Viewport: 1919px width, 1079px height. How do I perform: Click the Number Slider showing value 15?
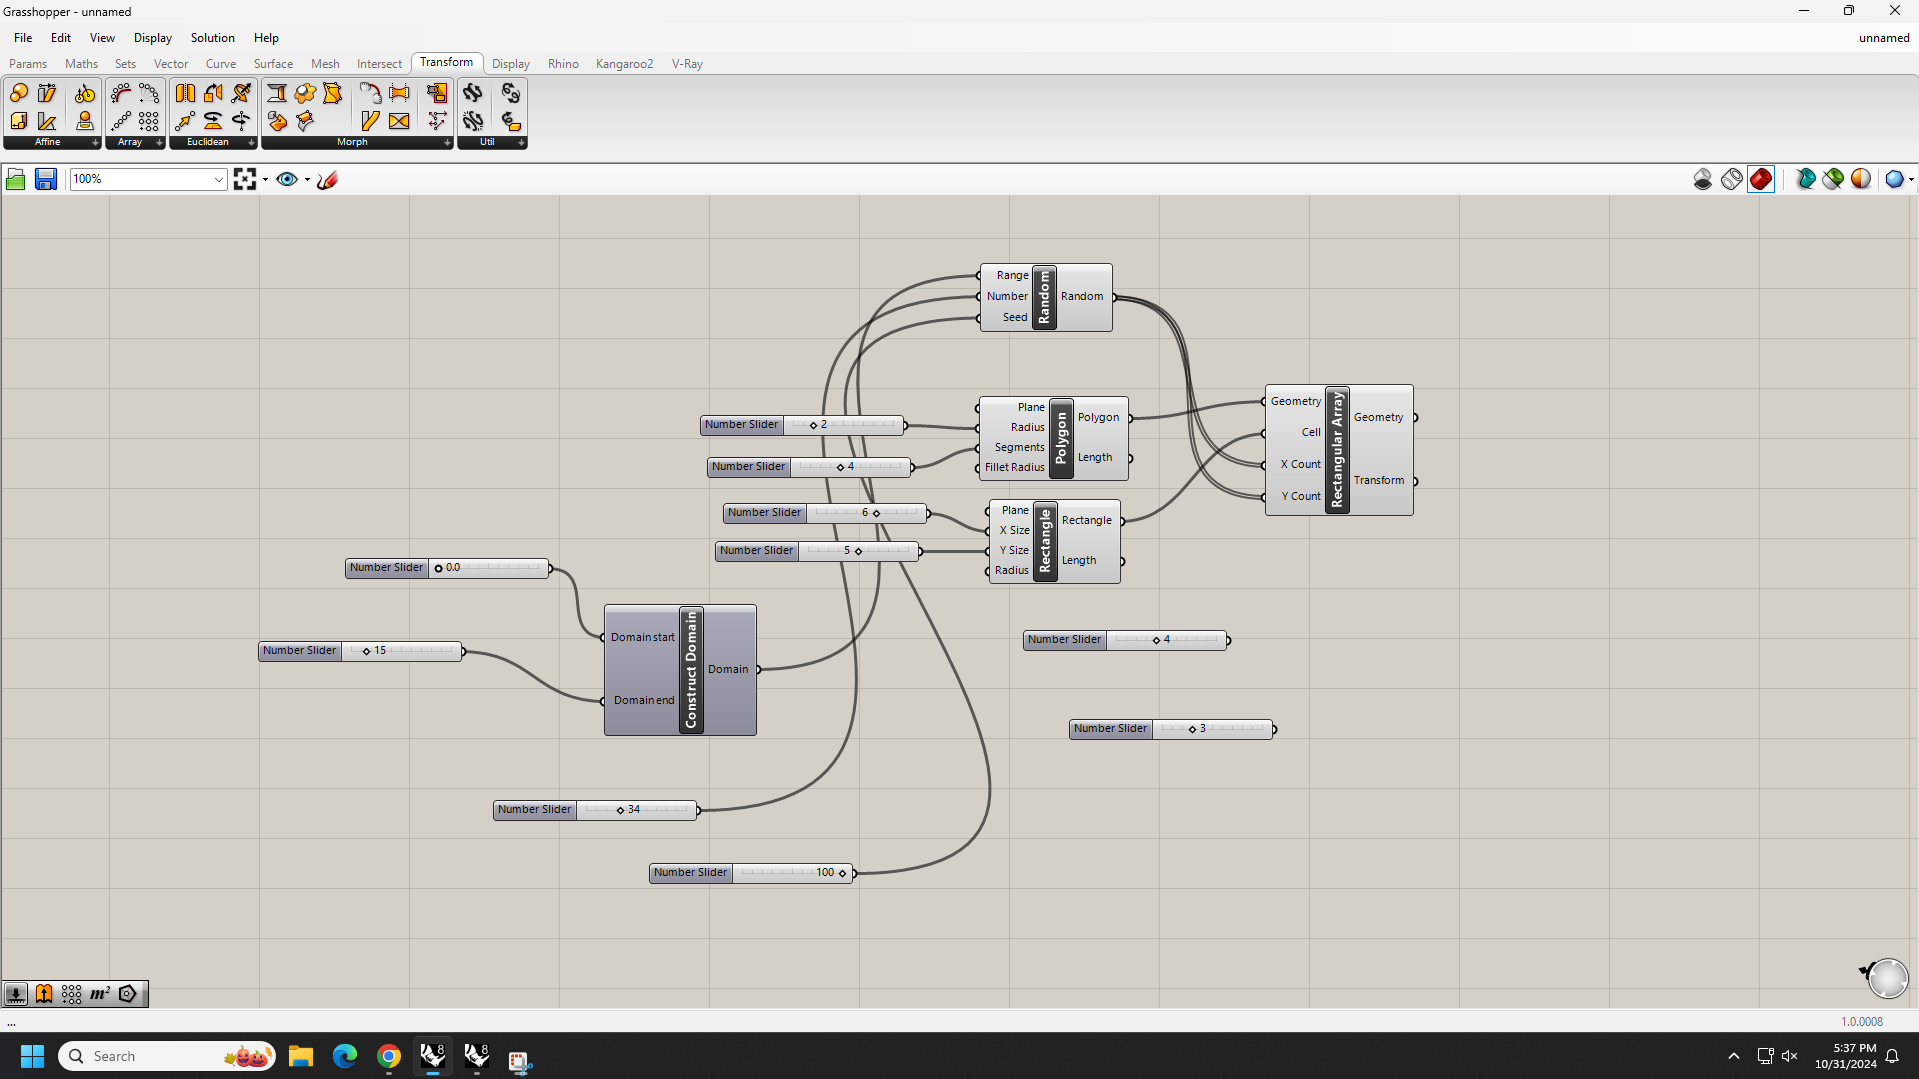361,651
